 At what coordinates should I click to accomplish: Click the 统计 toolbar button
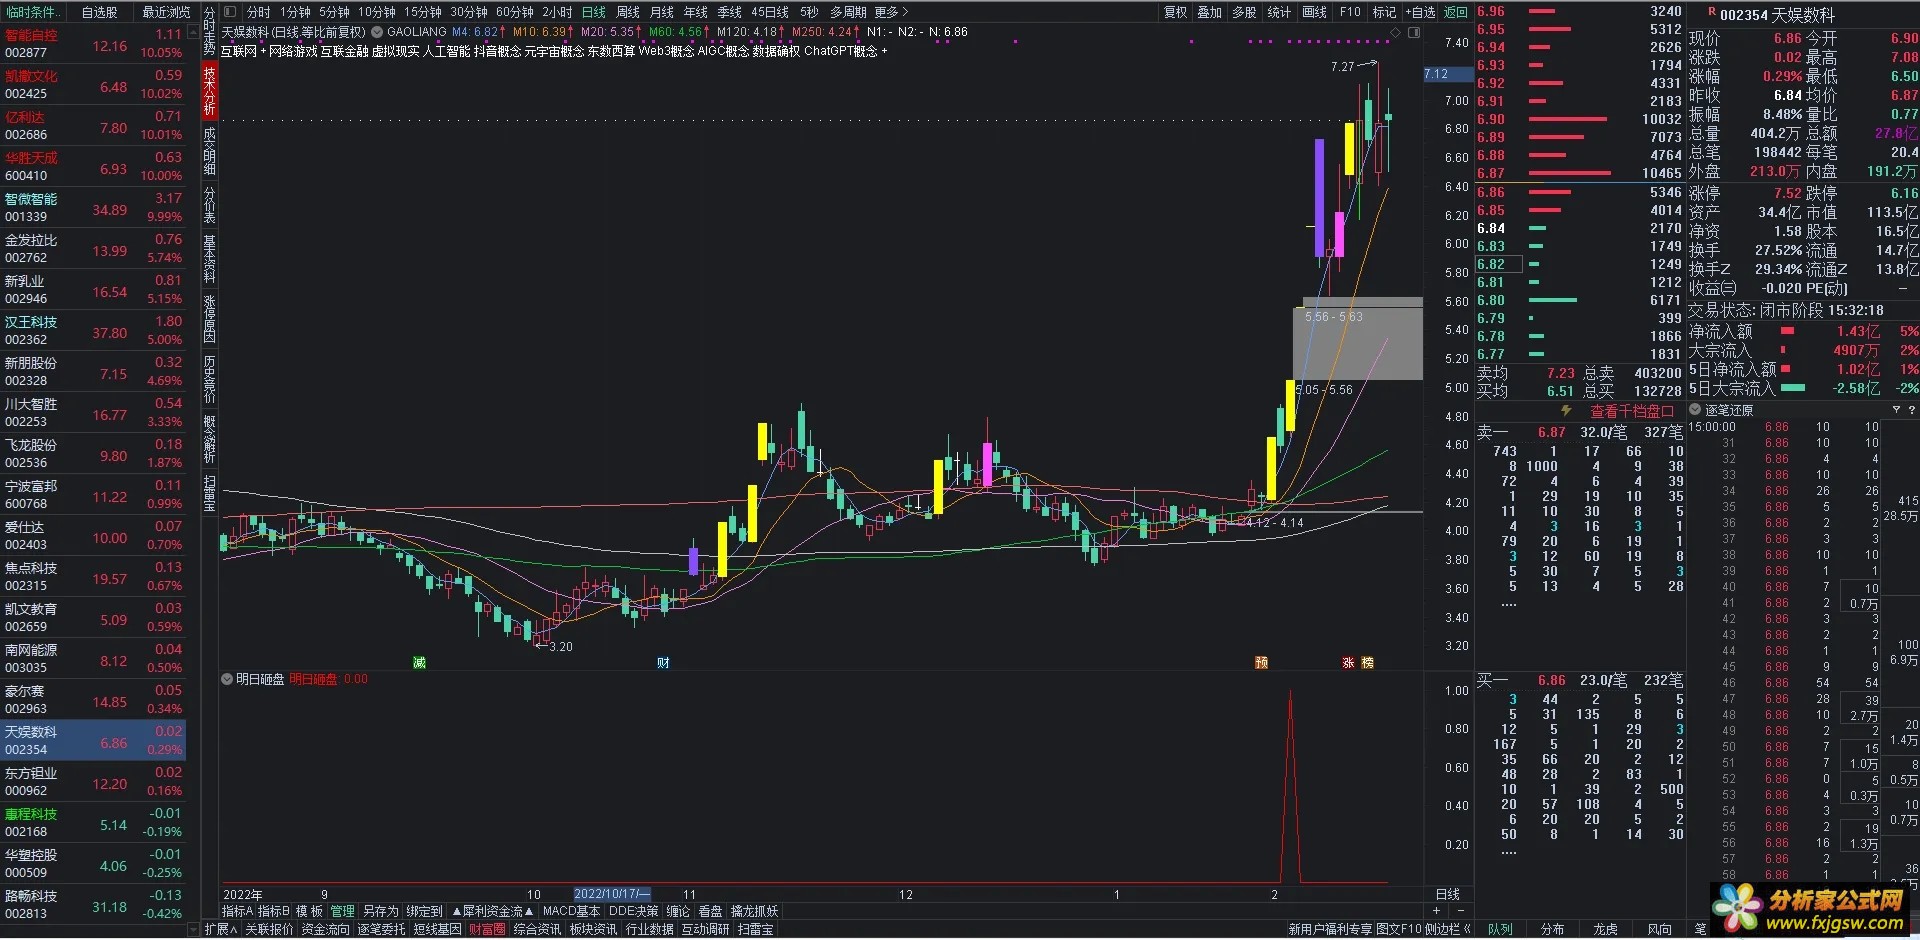[x=1279, y=12]
